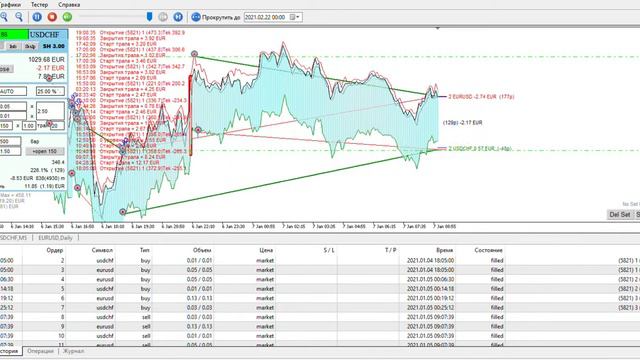Switch to the EURUSD,Daily chart tab

pyautogui.click(x=55, y=238)
